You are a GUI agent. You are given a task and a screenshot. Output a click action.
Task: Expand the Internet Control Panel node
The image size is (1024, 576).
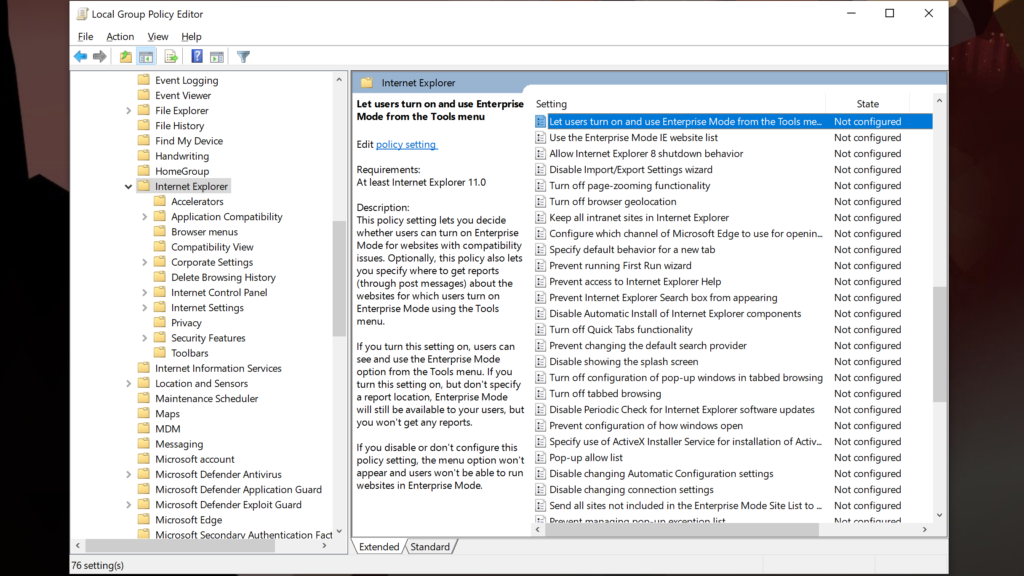click(144, 293)
